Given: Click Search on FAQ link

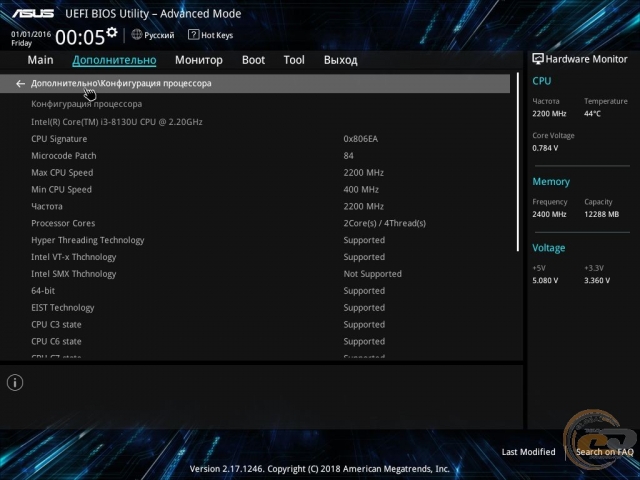Looking at the screenshot, I should pos(604,452).
